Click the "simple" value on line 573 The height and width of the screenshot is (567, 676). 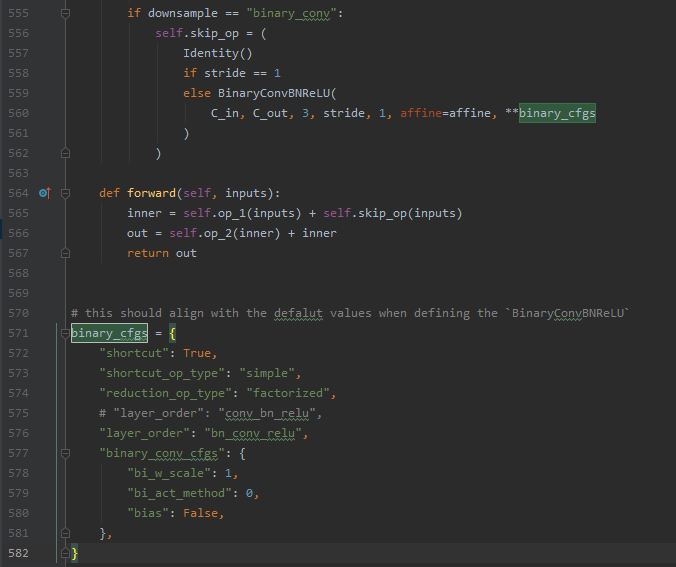[267, 373]
